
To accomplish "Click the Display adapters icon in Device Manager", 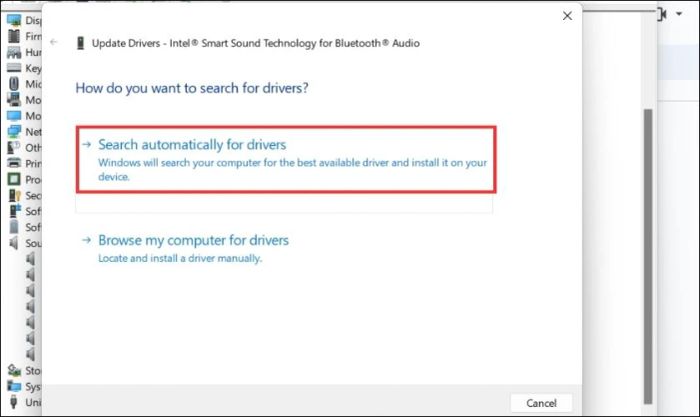I will [x=14, y=20].
